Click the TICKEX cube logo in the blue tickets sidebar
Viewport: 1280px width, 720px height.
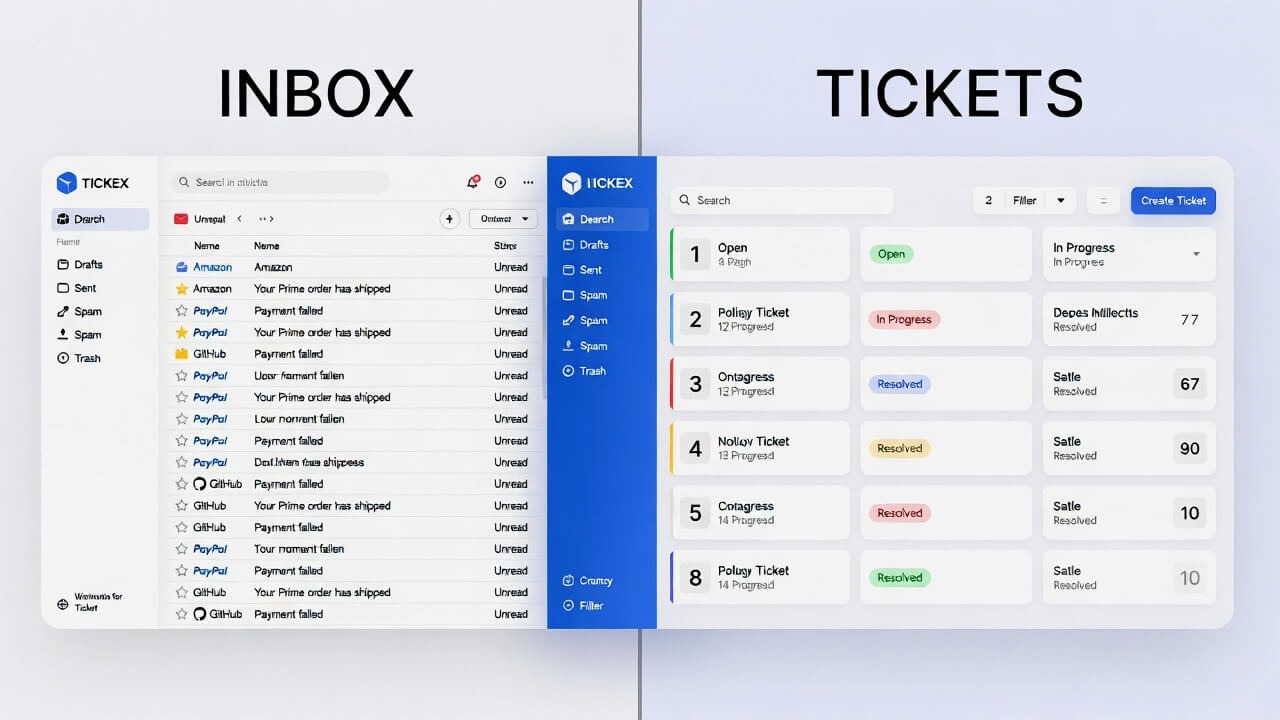(x=572, y=183)
